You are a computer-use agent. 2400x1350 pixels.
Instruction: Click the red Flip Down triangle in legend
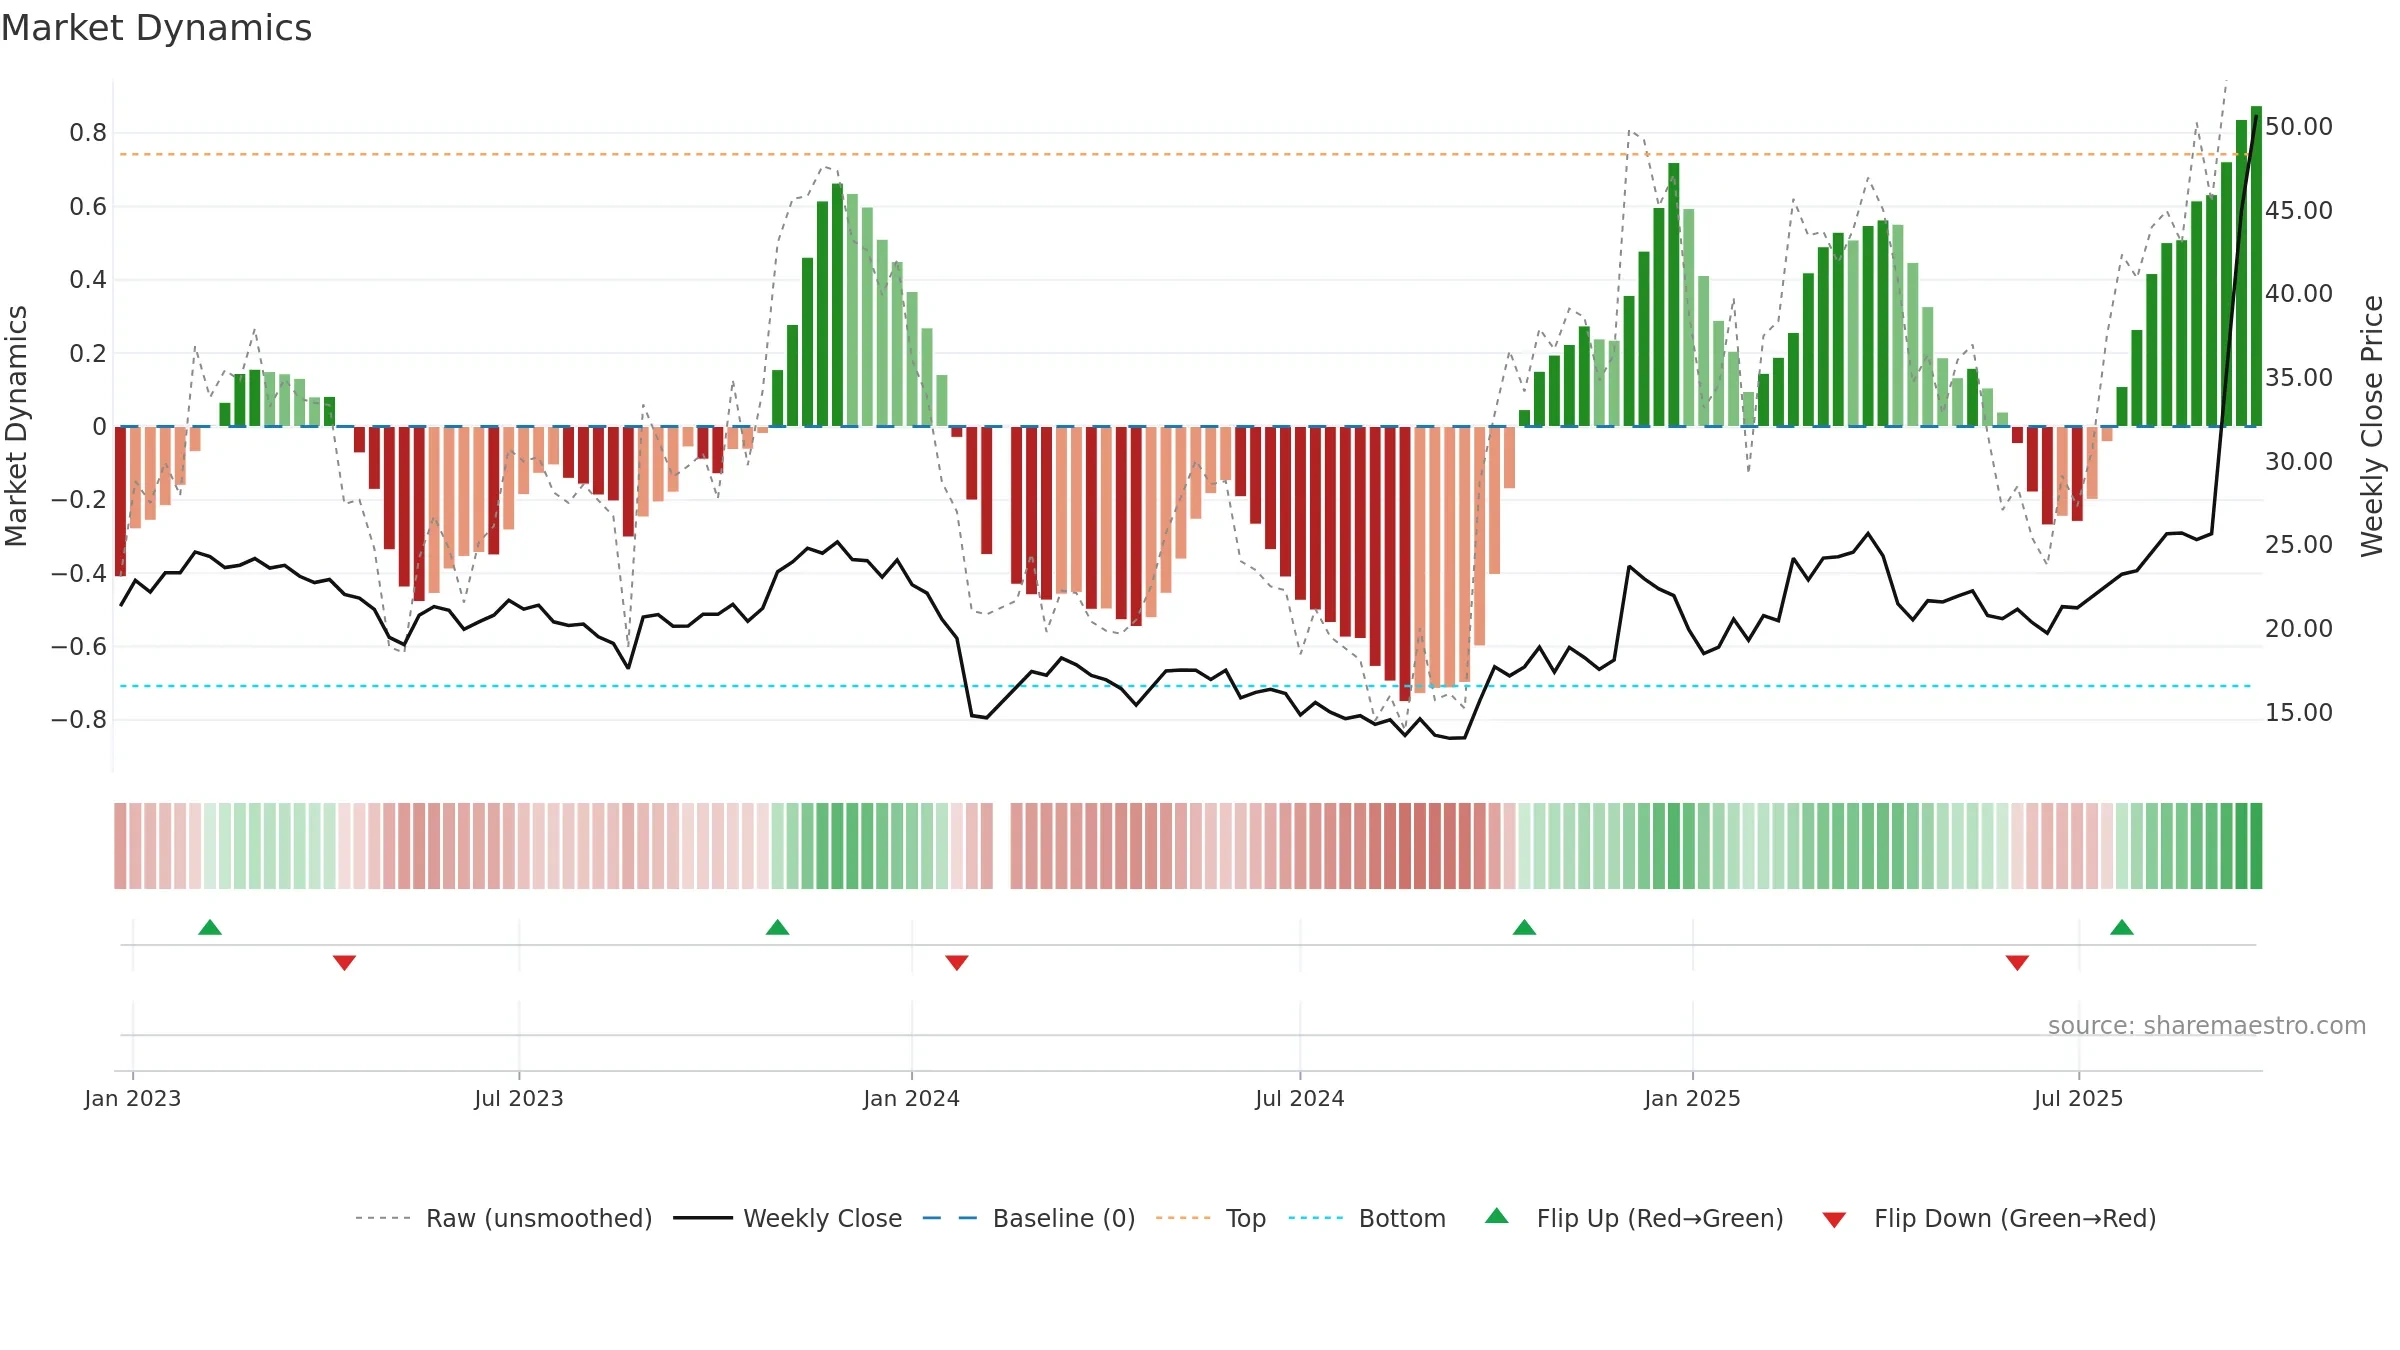click(x=1834, y=1220)
